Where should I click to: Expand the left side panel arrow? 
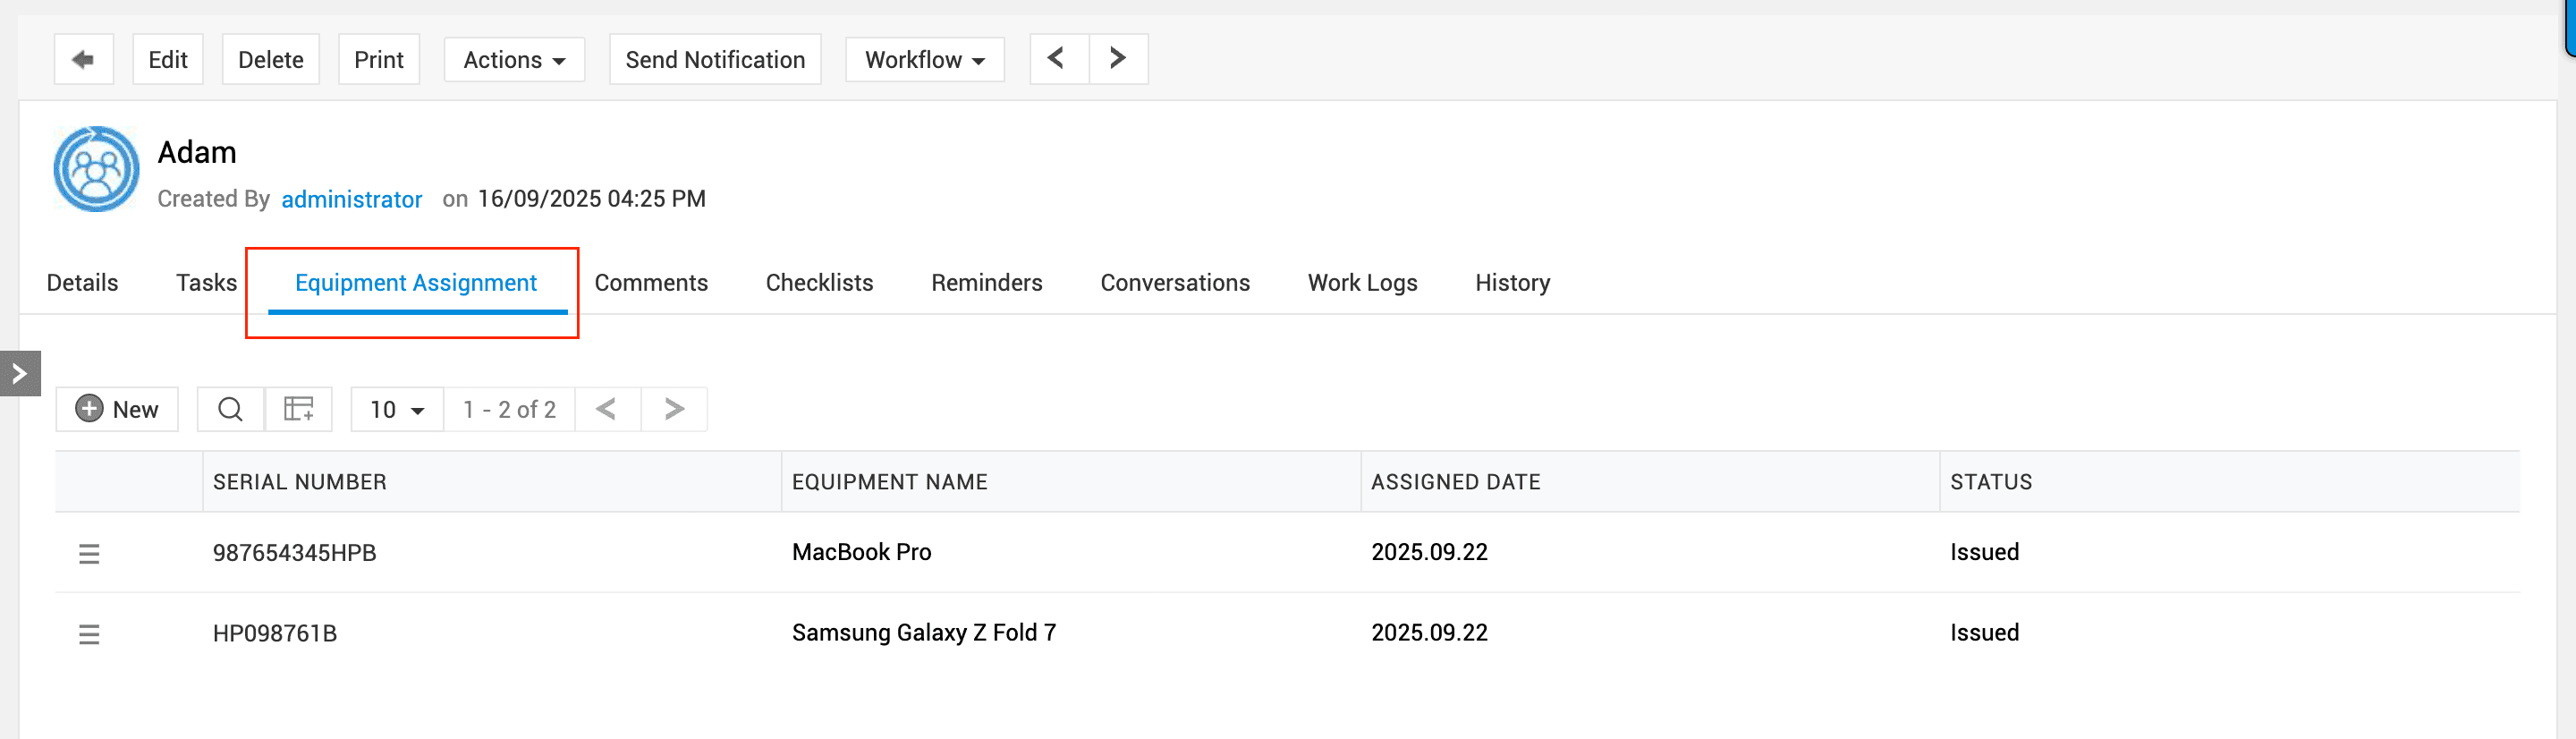(x=20, y=373)
